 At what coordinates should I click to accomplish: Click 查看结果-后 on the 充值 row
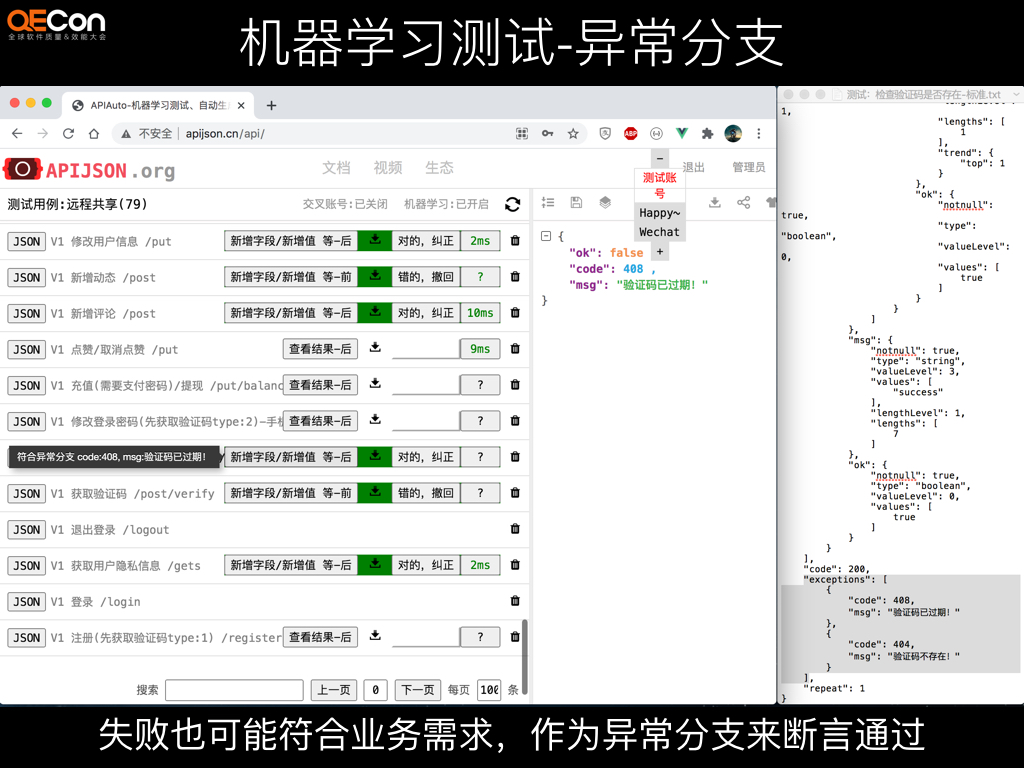point(318,385)
